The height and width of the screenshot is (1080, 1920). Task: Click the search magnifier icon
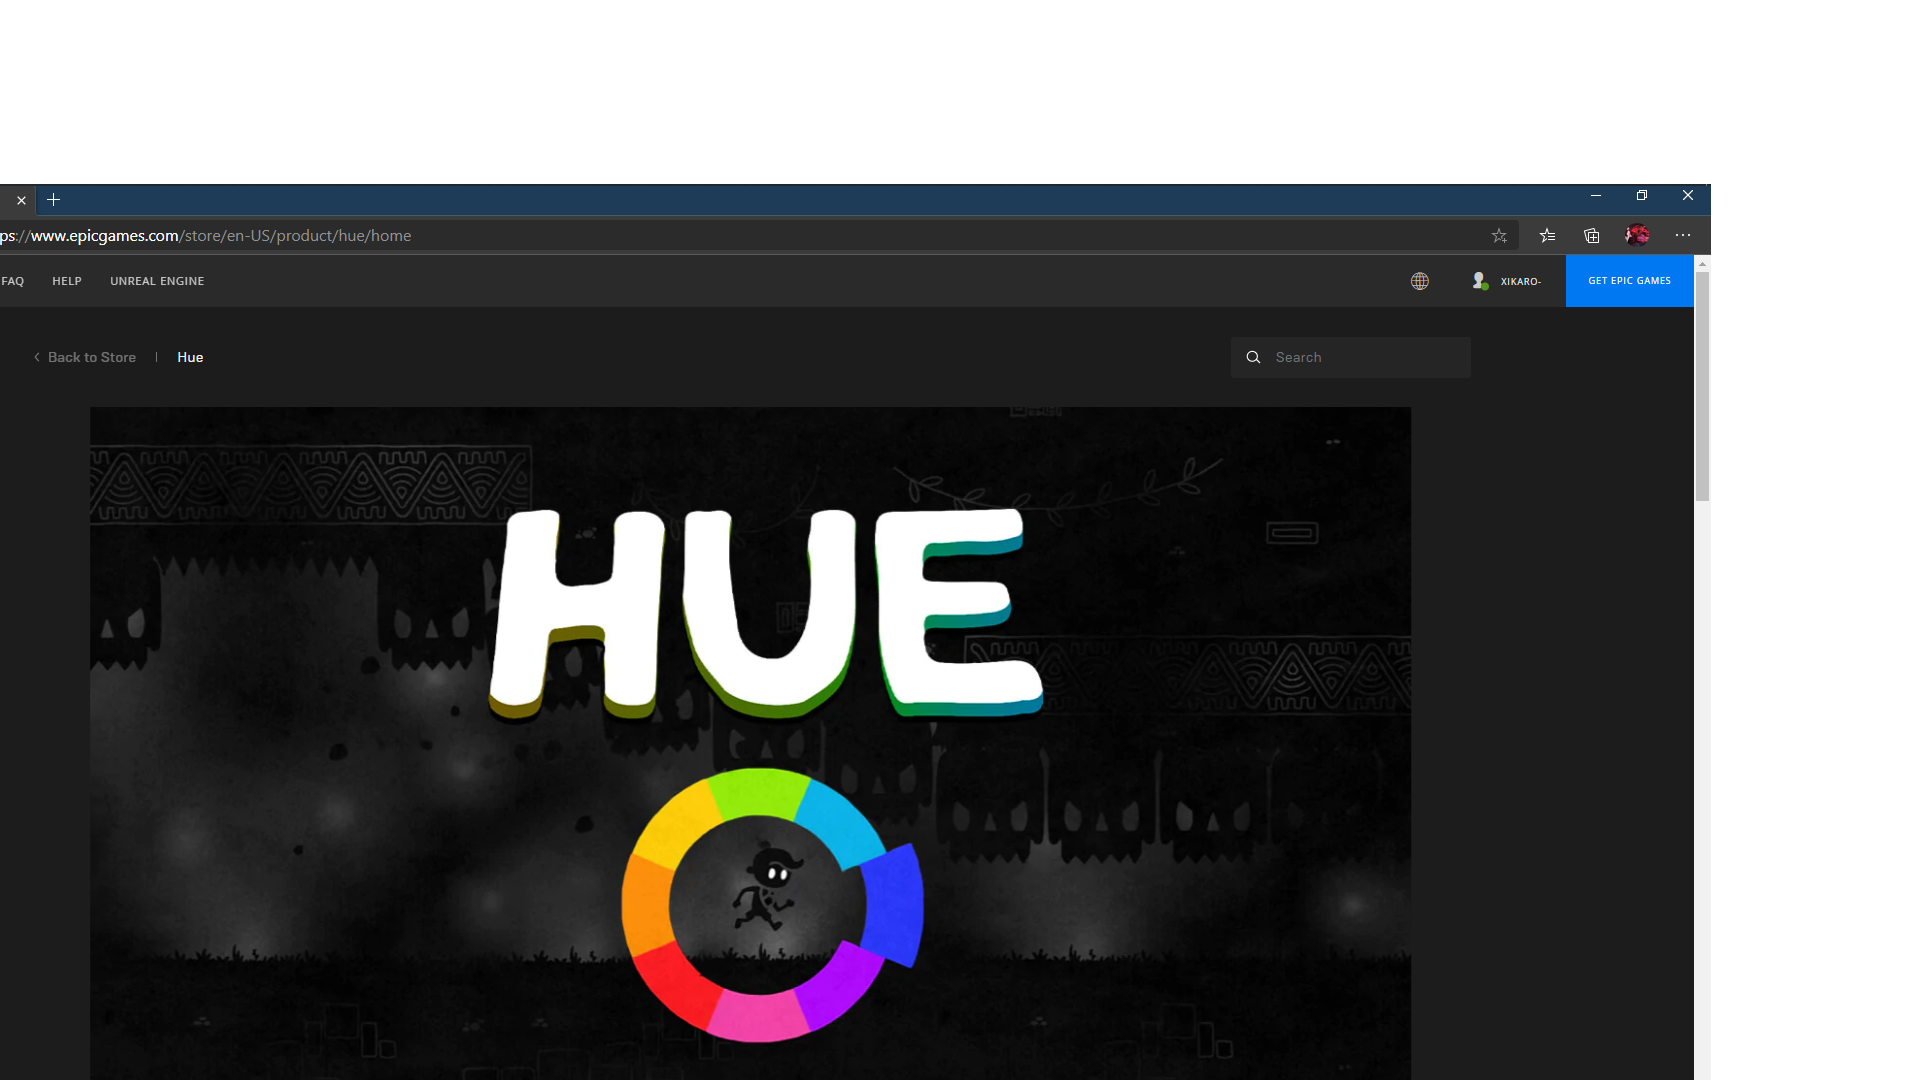1253,357
